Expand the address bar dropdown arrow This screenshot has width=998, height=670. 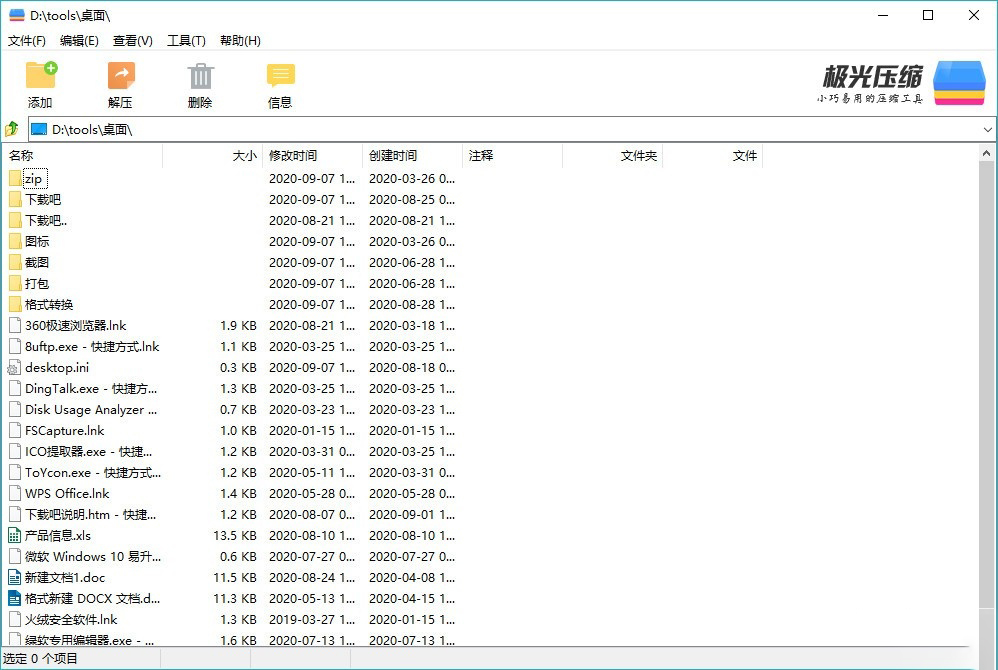click(987, 130)
